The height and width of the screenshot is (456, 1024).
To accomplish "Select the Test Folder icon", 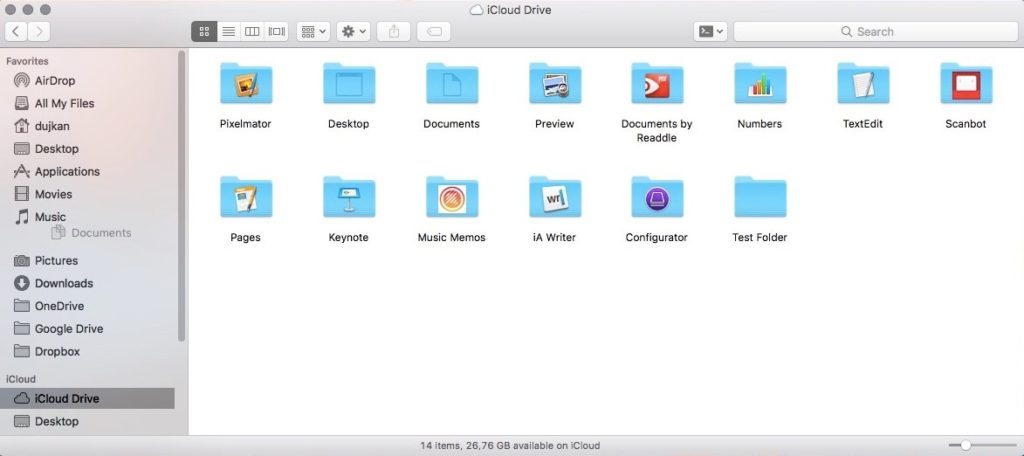I will (760, 197).
